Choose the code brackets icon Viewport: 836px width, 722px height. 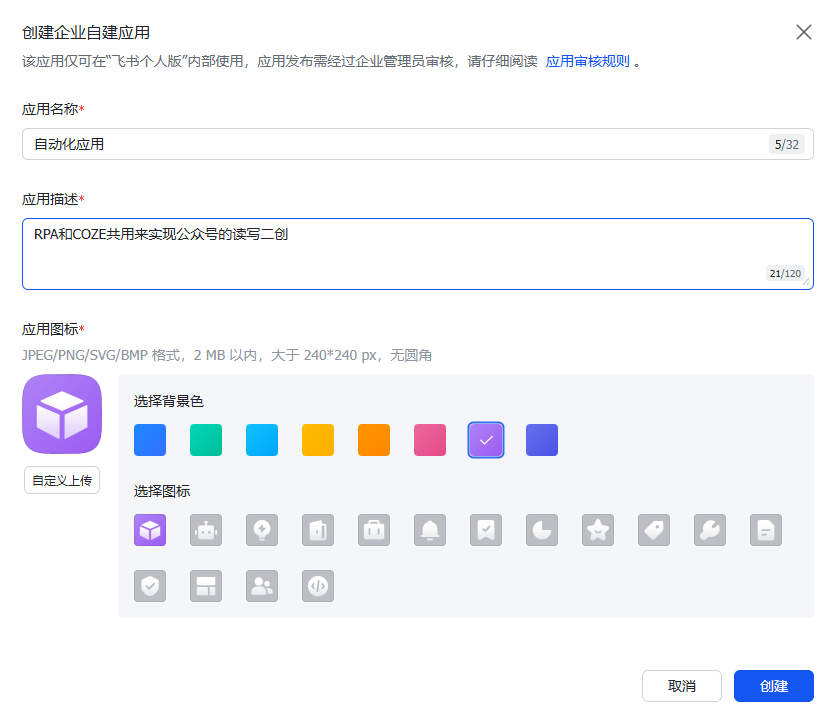click(x=318, y=586)
